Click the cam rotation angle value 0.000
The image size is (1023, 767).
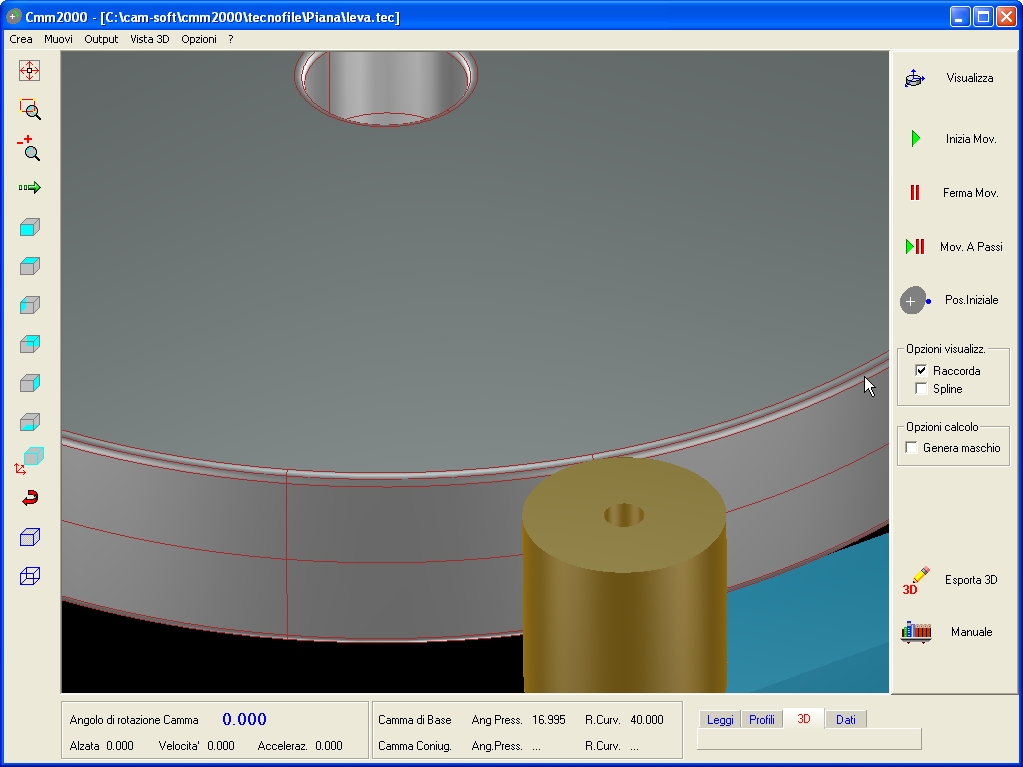coord(244,719)
